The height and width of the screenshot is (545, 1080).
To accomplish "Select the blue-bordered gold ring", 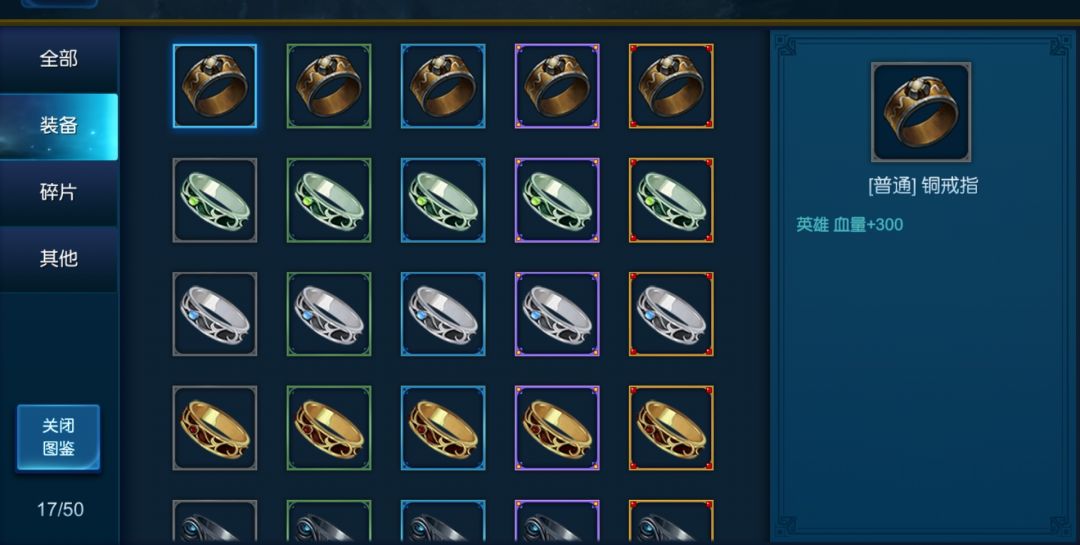I will tap(443, 428).
